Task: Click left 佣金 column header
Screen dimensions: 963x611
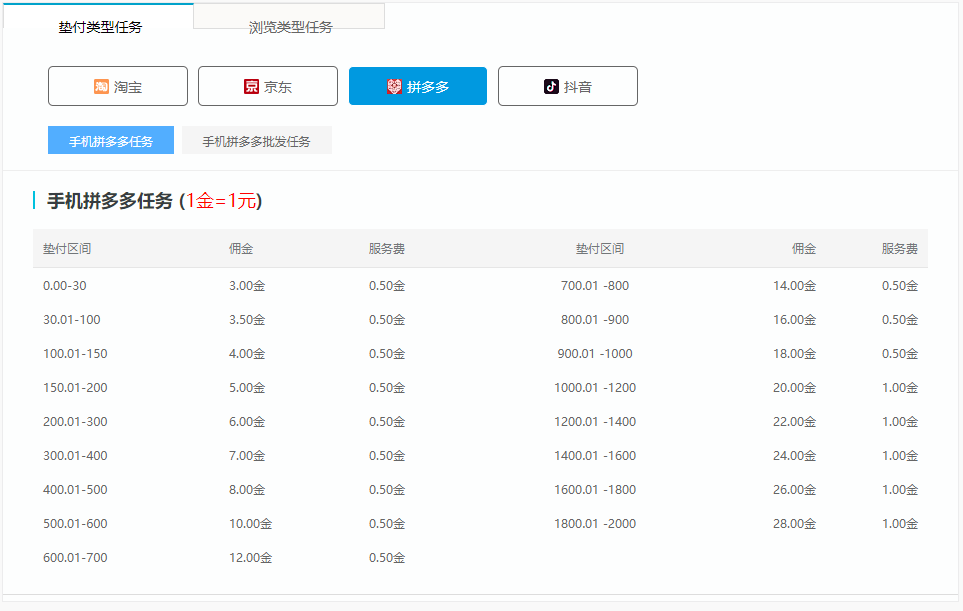Action: tap(241, 249)
